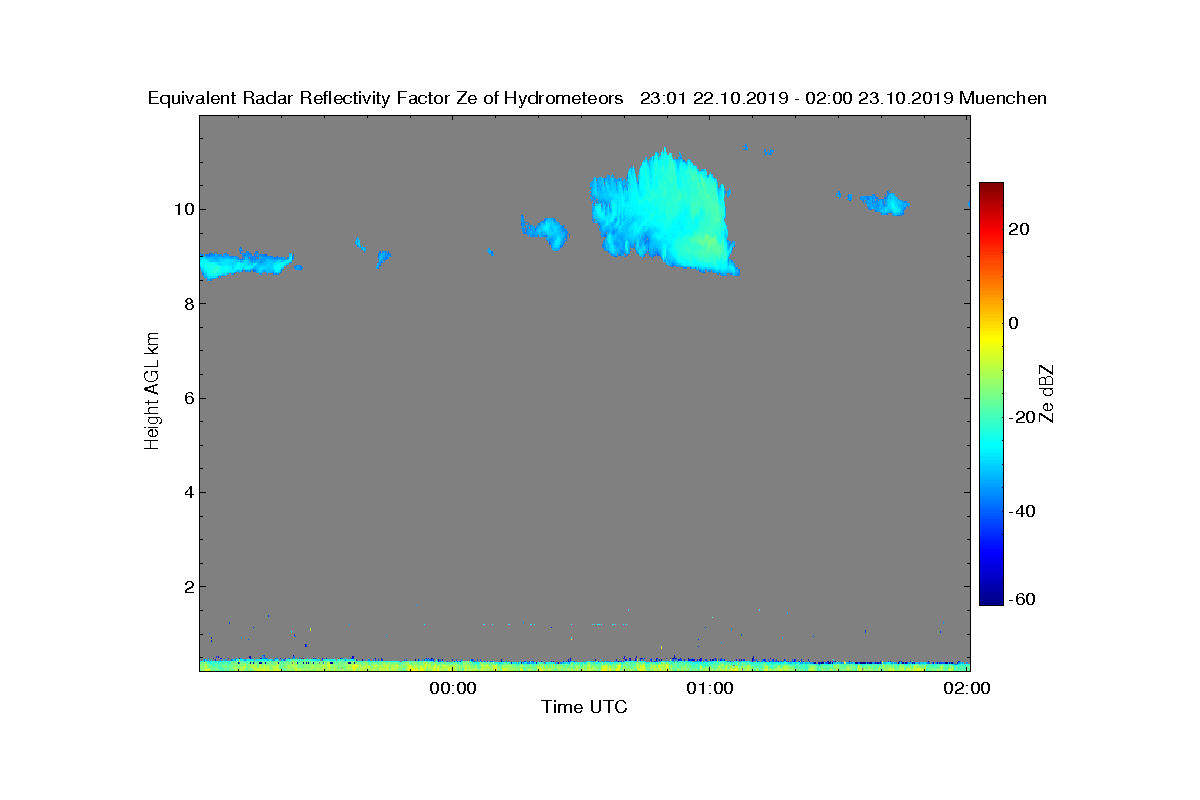Click the "Height AGL km" axis label
Viewport: 1200px width, 800px height.
point(152,392)
